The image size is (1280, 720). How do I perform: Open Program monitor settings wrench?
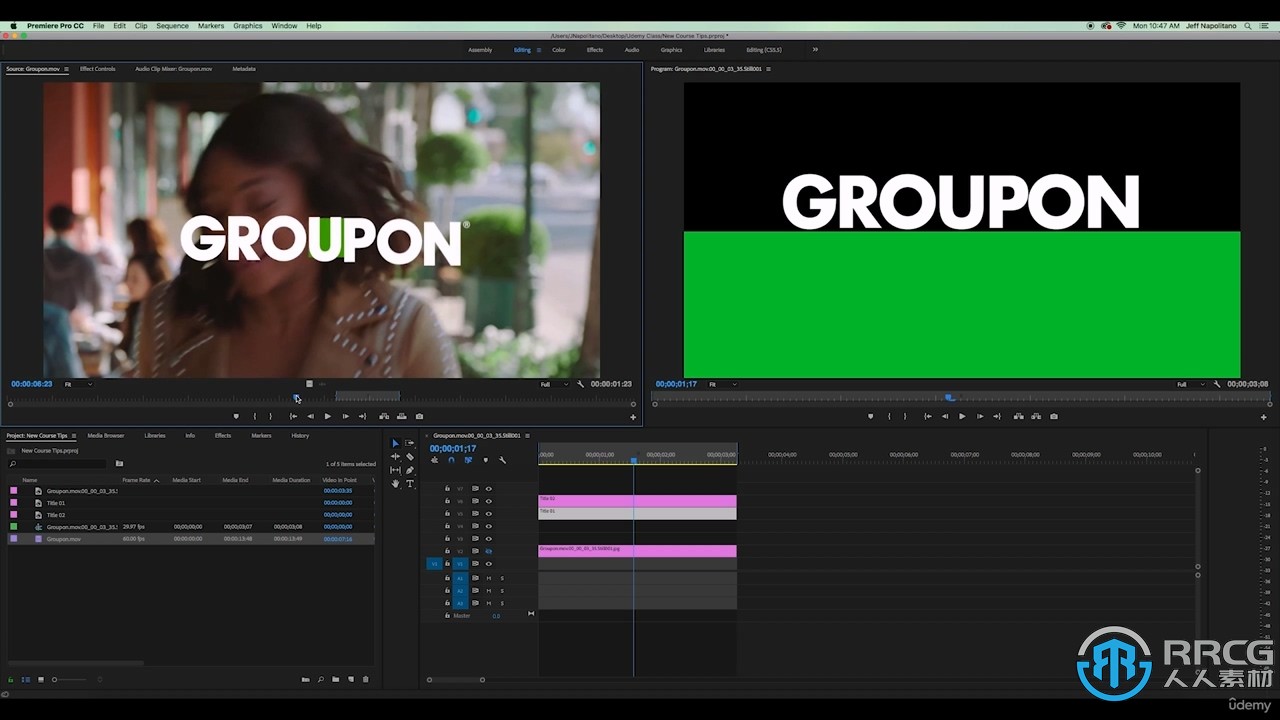click(x=1217, y=384)
